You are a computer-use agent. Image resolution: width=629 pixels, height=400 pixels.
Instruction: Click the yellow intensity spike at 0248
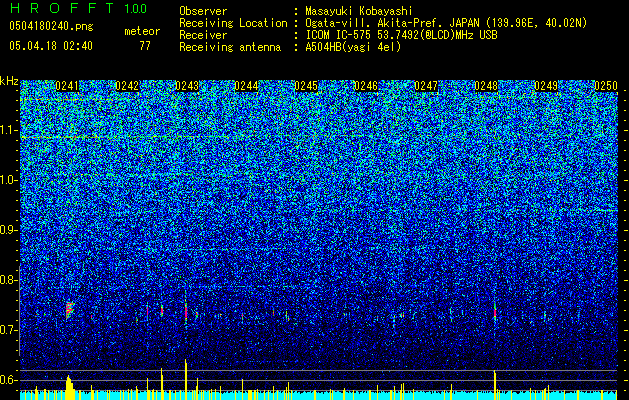pyautogui.click(x=495, y=385)
